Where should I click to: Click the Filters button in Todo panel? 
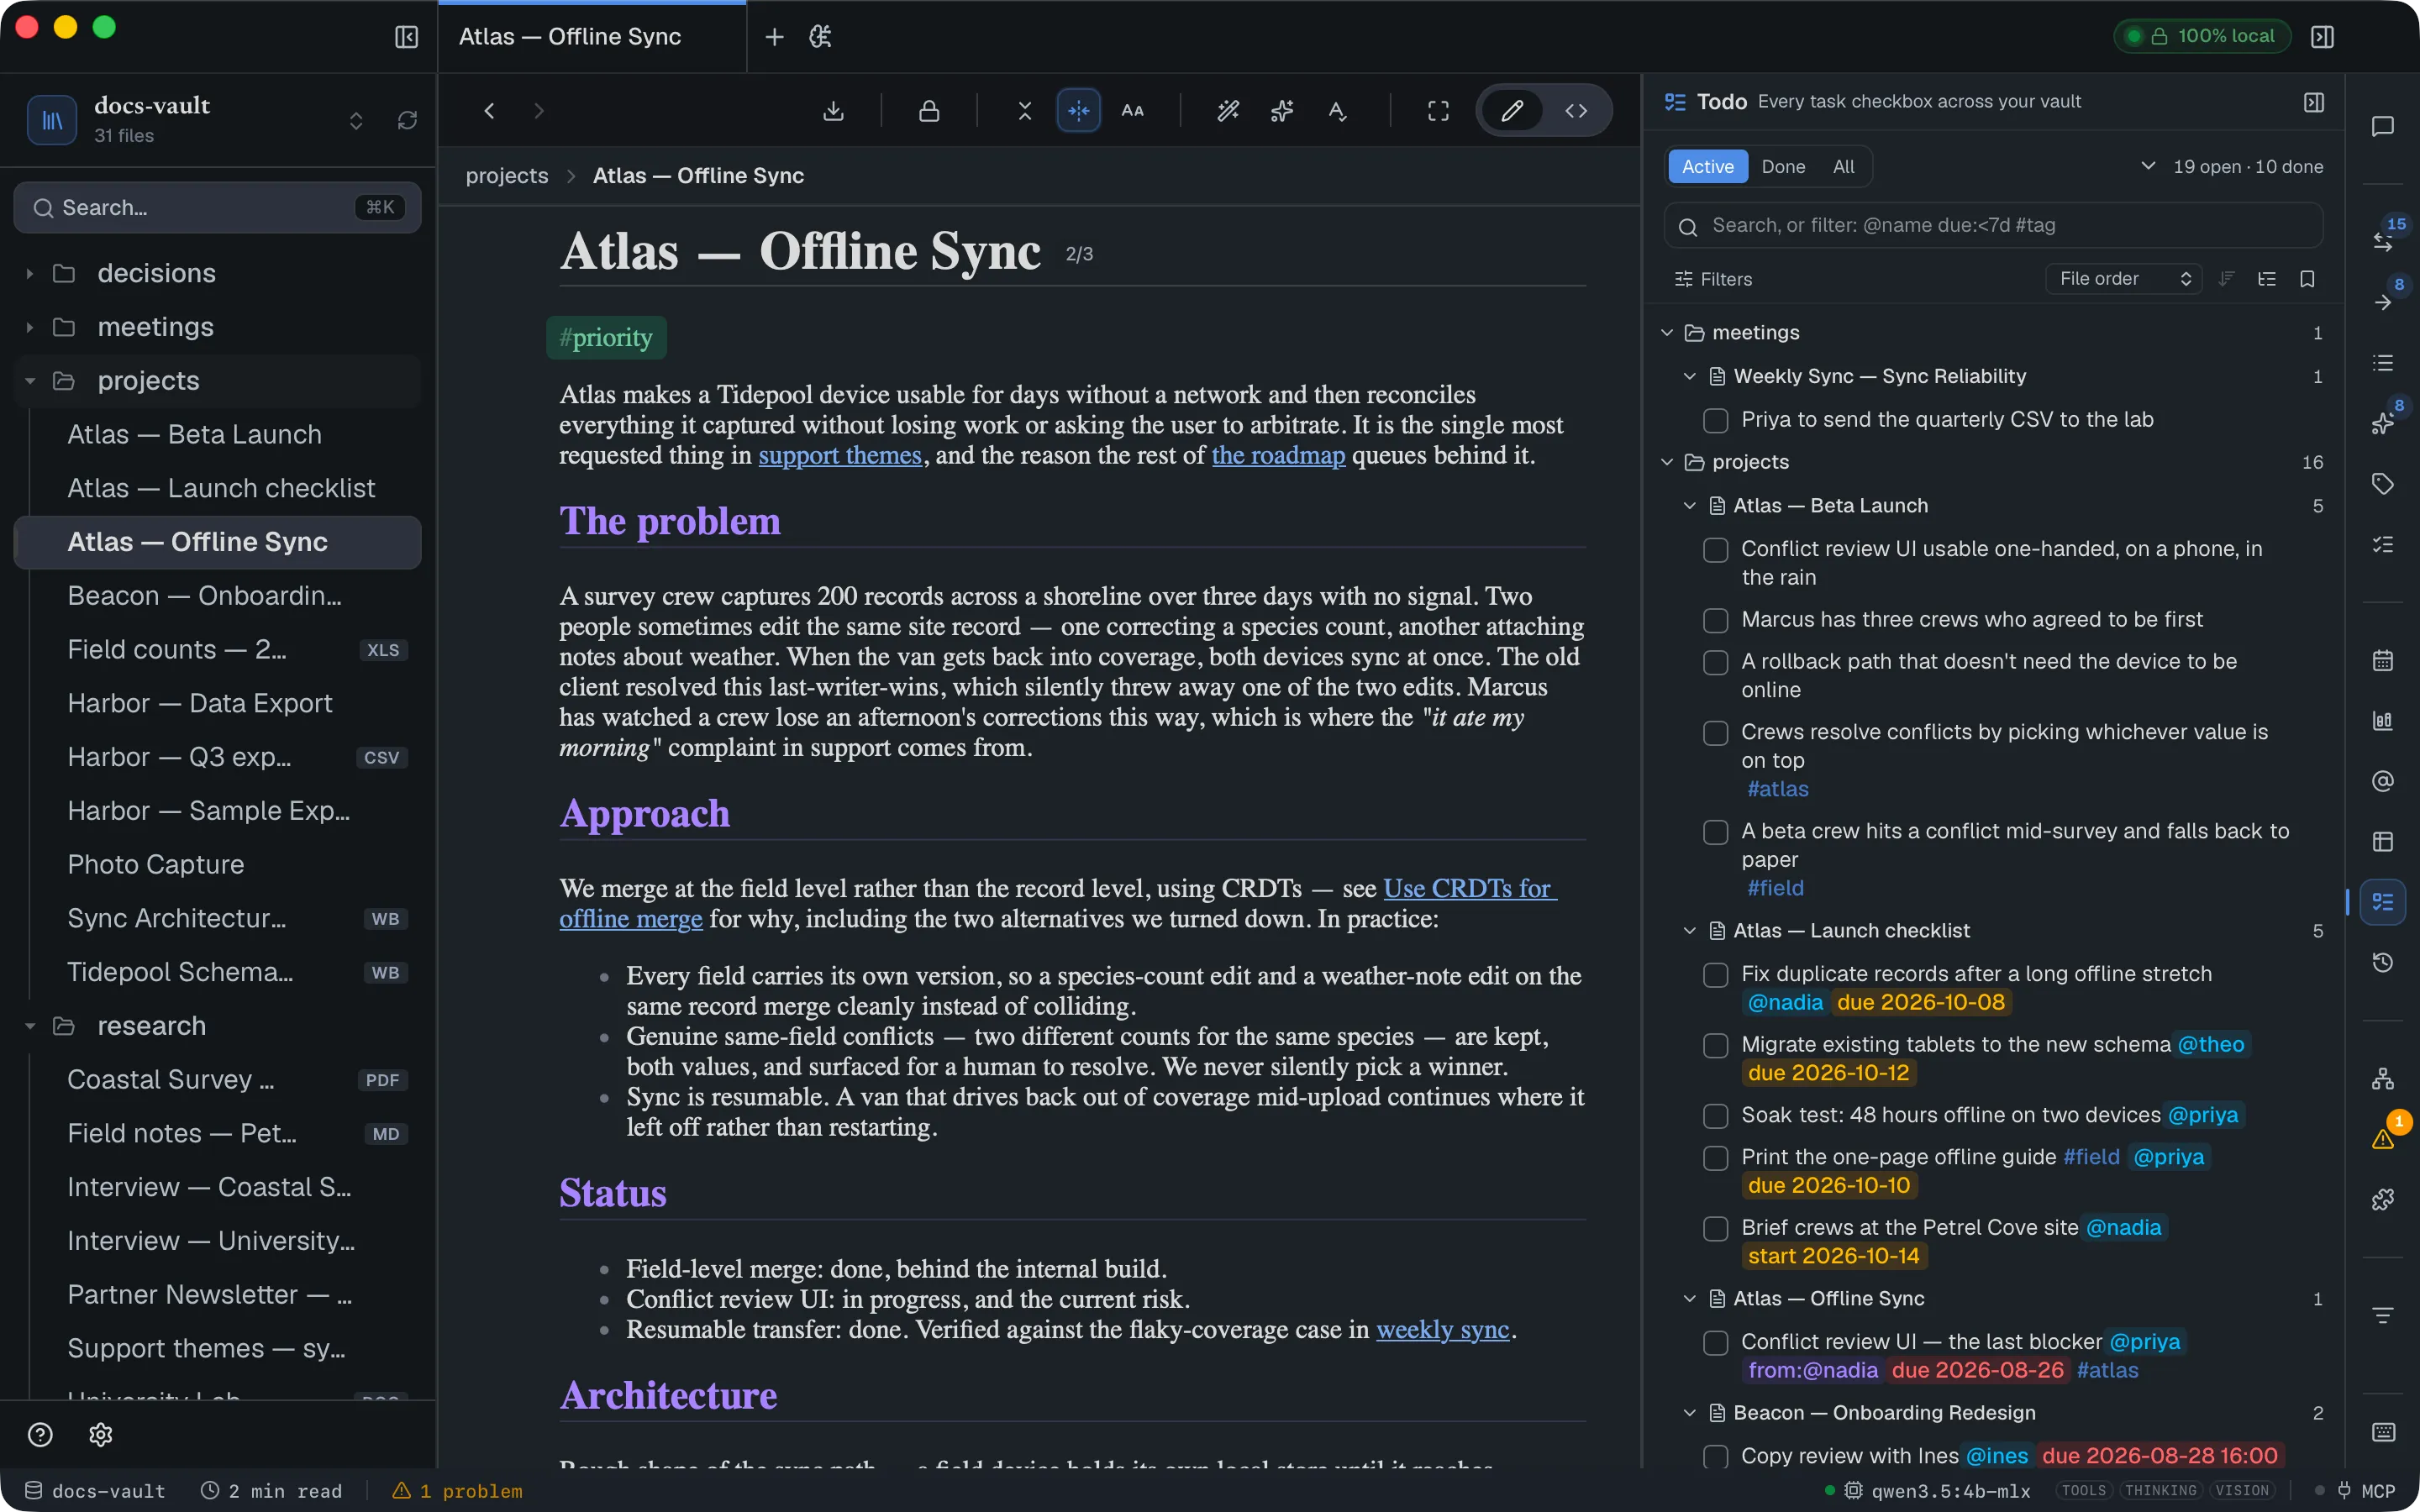click(1713, 279)
